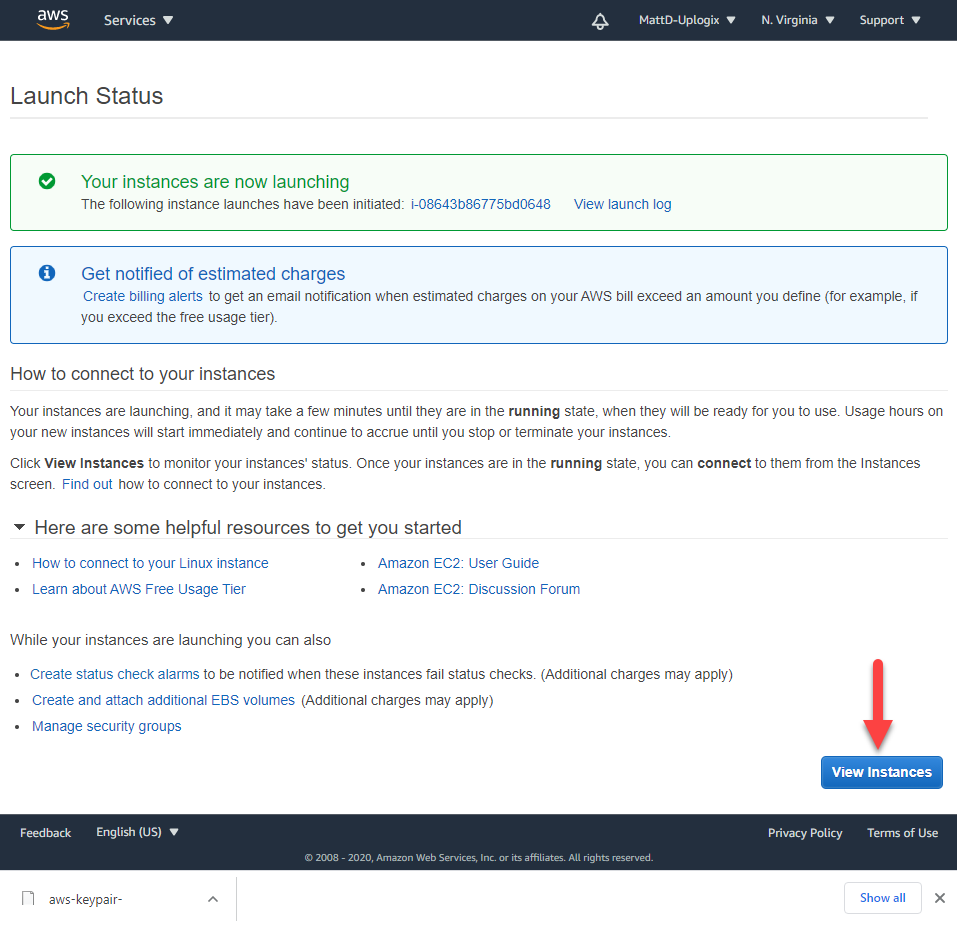Viewport: 957px width, 927px height.
Task: Expand the aws-keypair download options chevron
Action: [x=212, y=898]
